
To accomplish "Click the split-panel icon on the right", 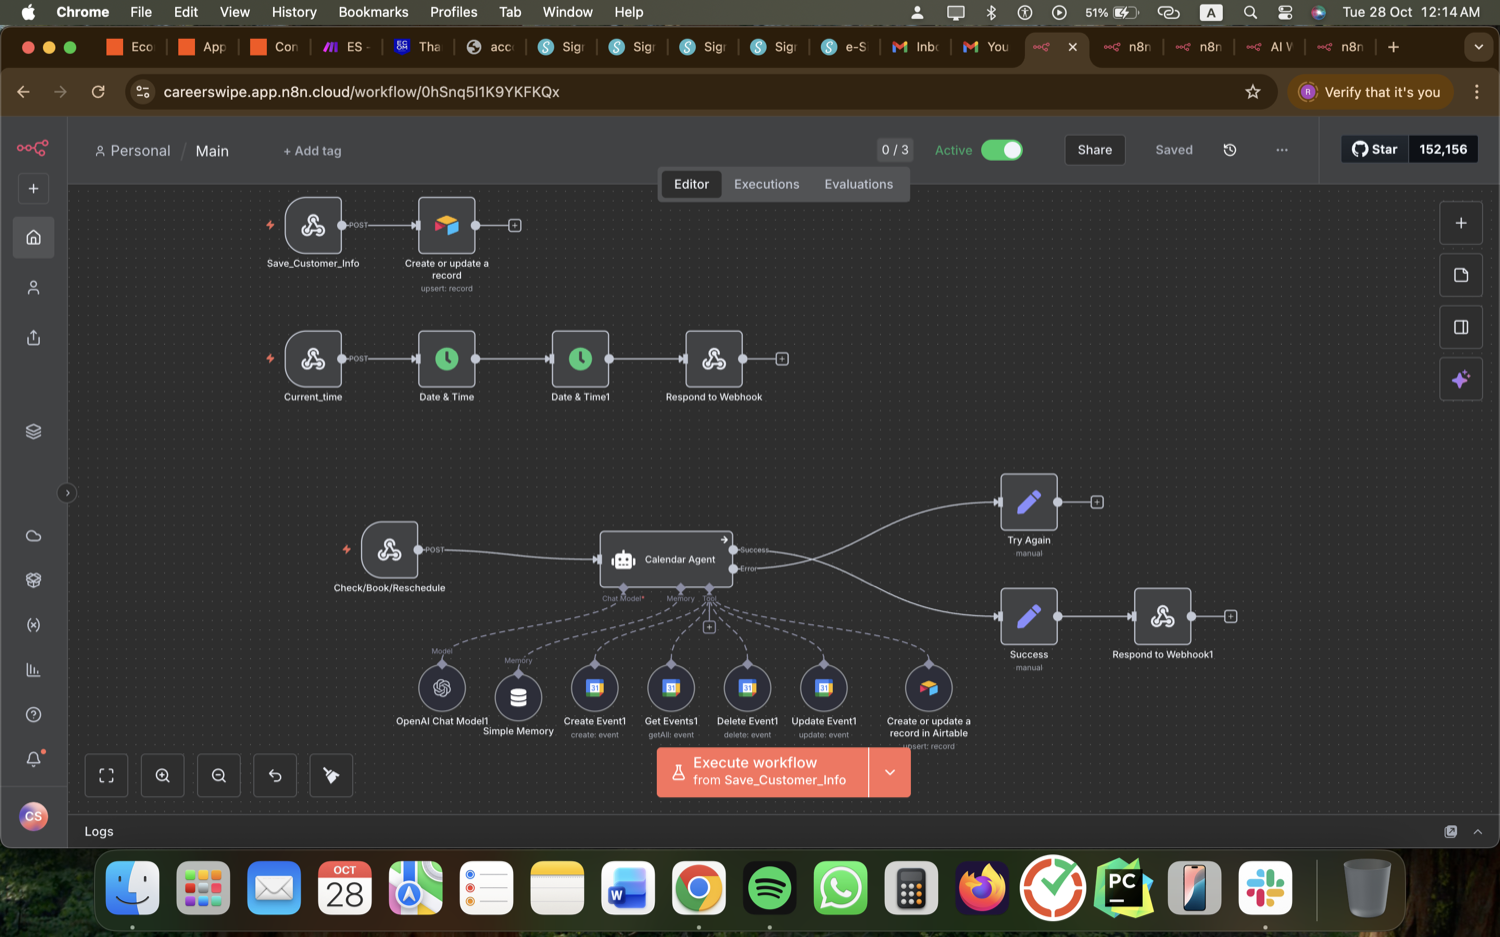I will coord(1461,327).
